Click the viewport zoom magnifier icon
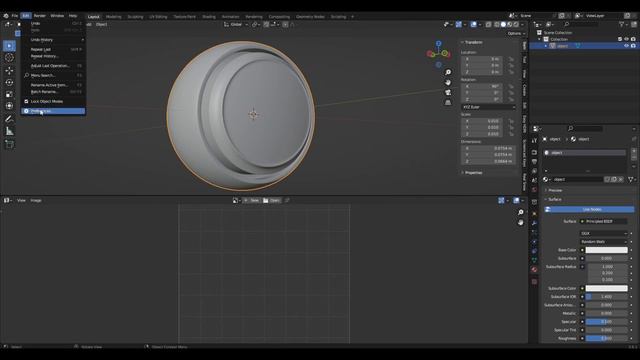This screenshot has width=640, height=360. [x=448, y=72]
